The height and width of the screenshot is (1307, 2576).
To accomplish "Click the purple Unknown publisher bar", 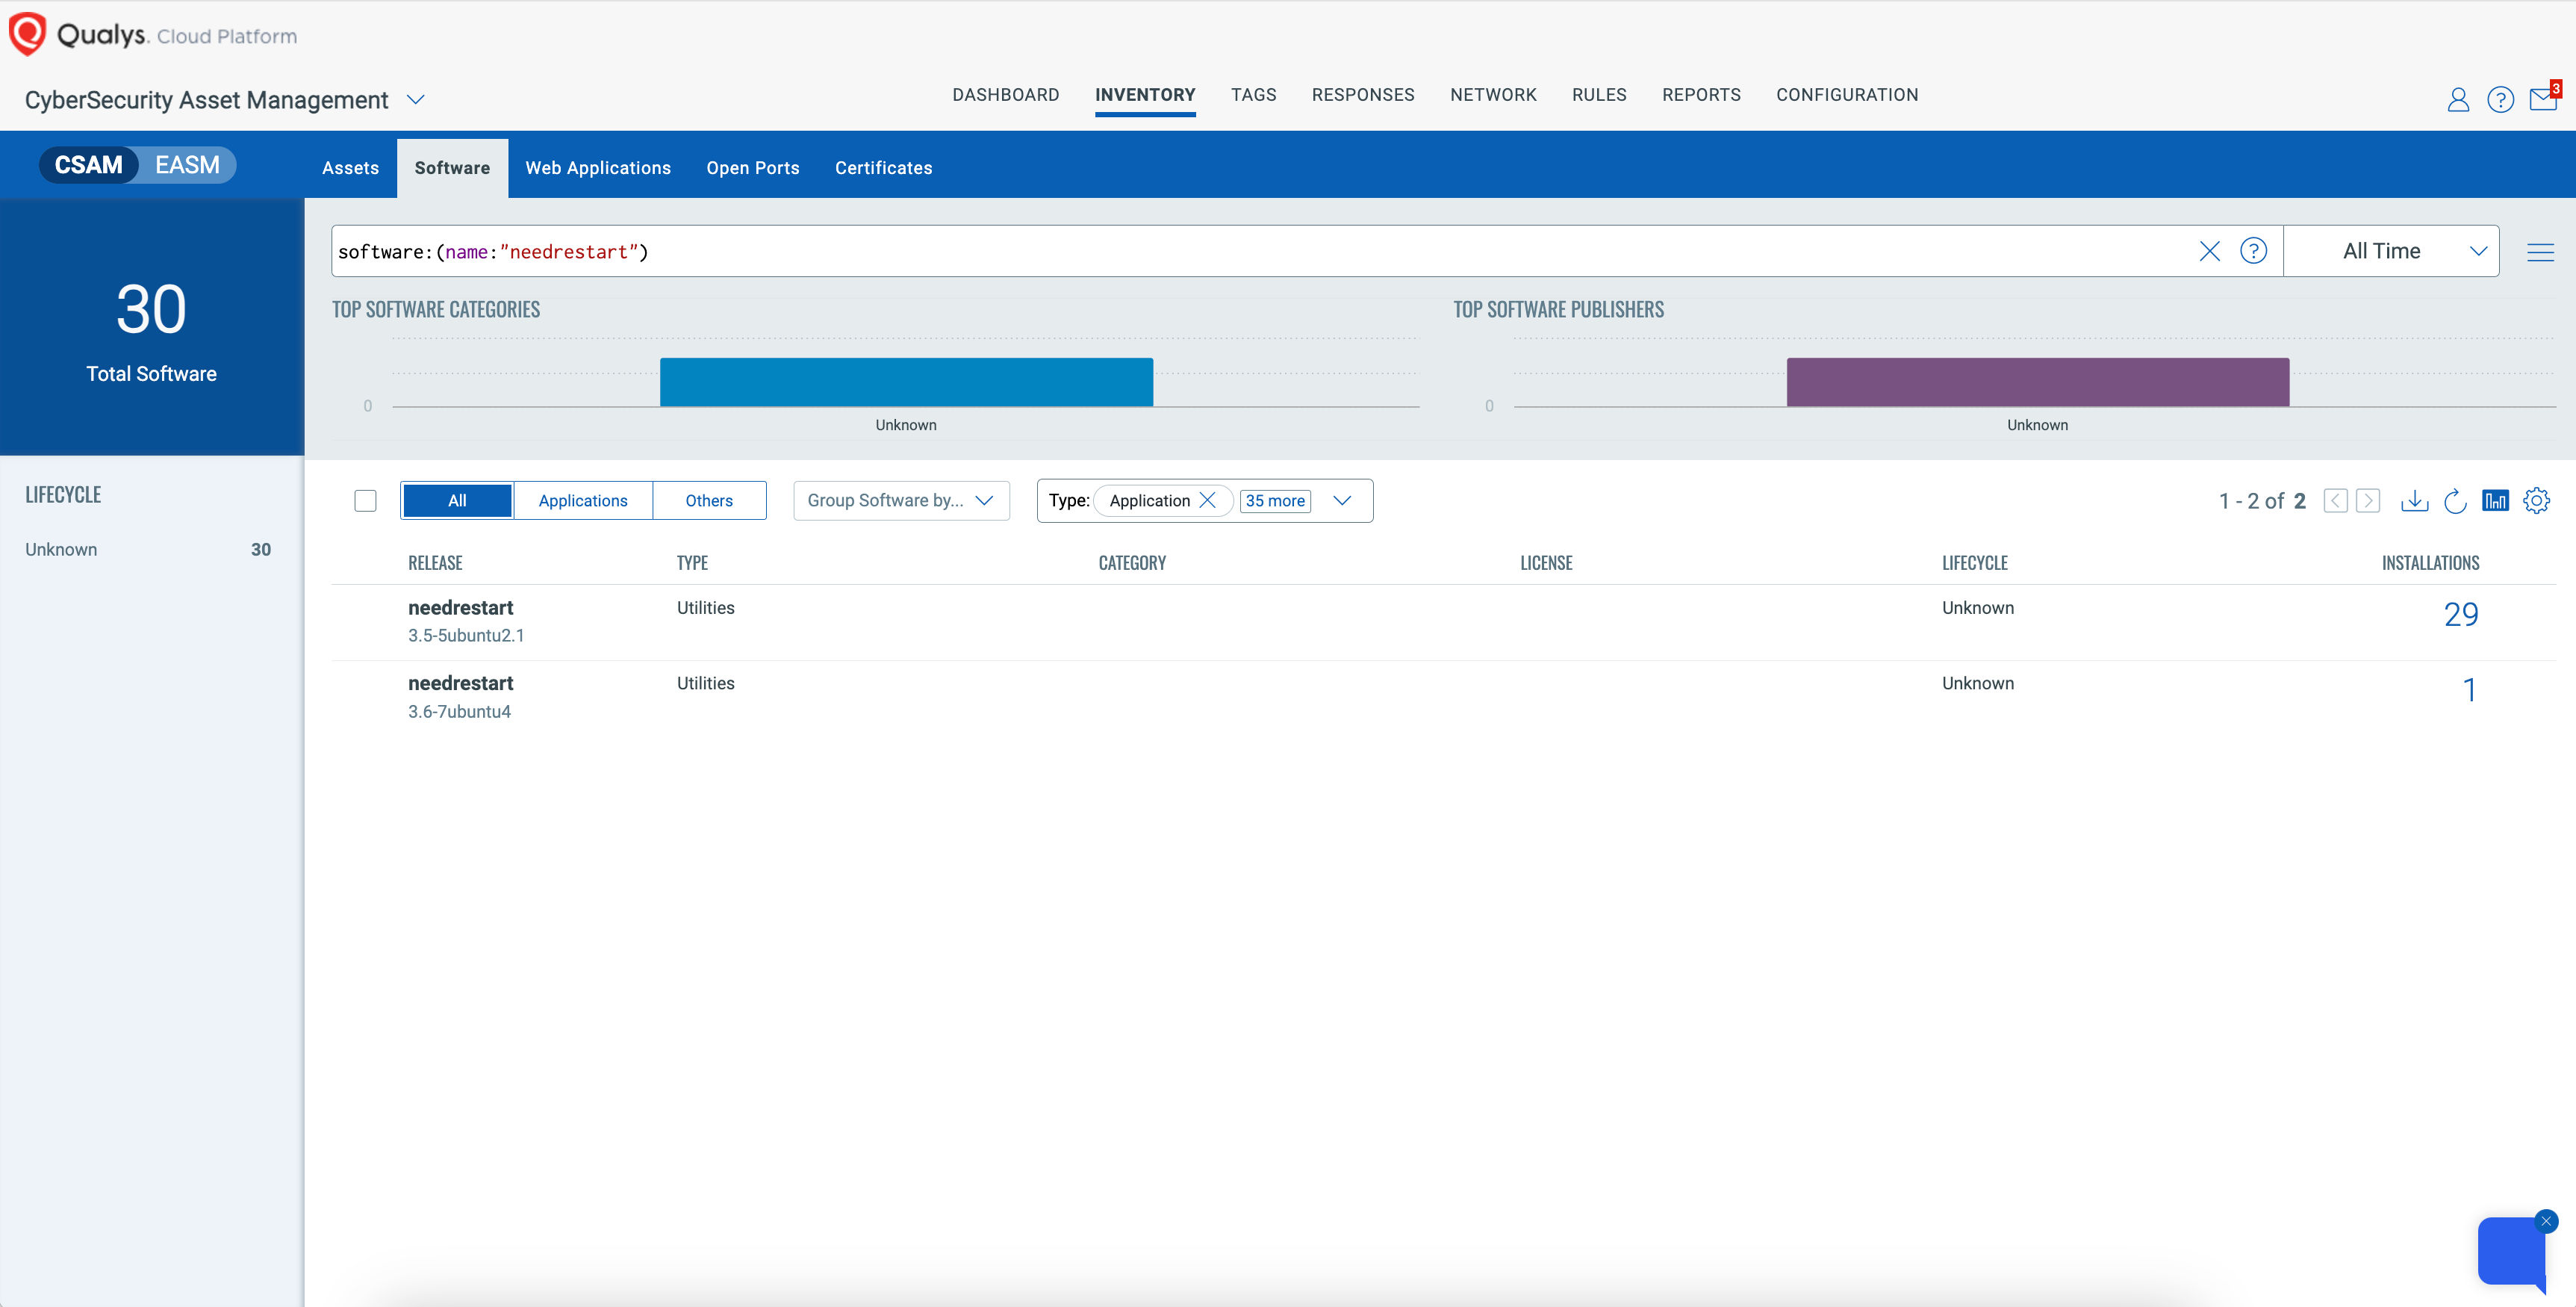I will pyautogui.click(x=2037, y=382).
